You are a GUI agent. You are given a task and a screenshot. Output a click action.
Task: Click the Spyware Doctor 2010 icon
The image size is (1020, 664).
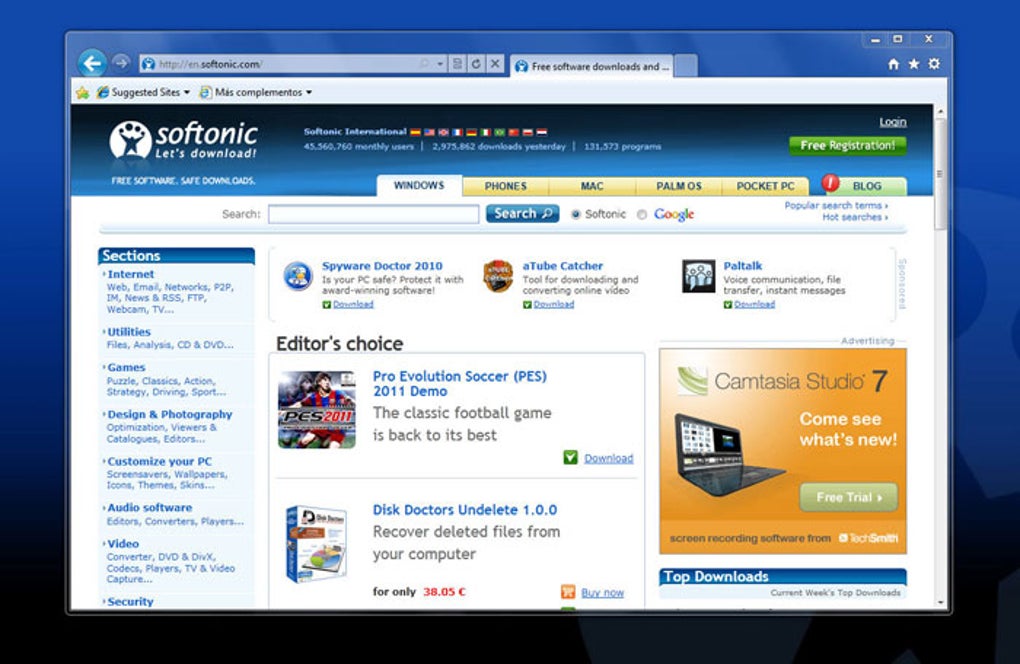pyautogui.click(x=298, y=276)
